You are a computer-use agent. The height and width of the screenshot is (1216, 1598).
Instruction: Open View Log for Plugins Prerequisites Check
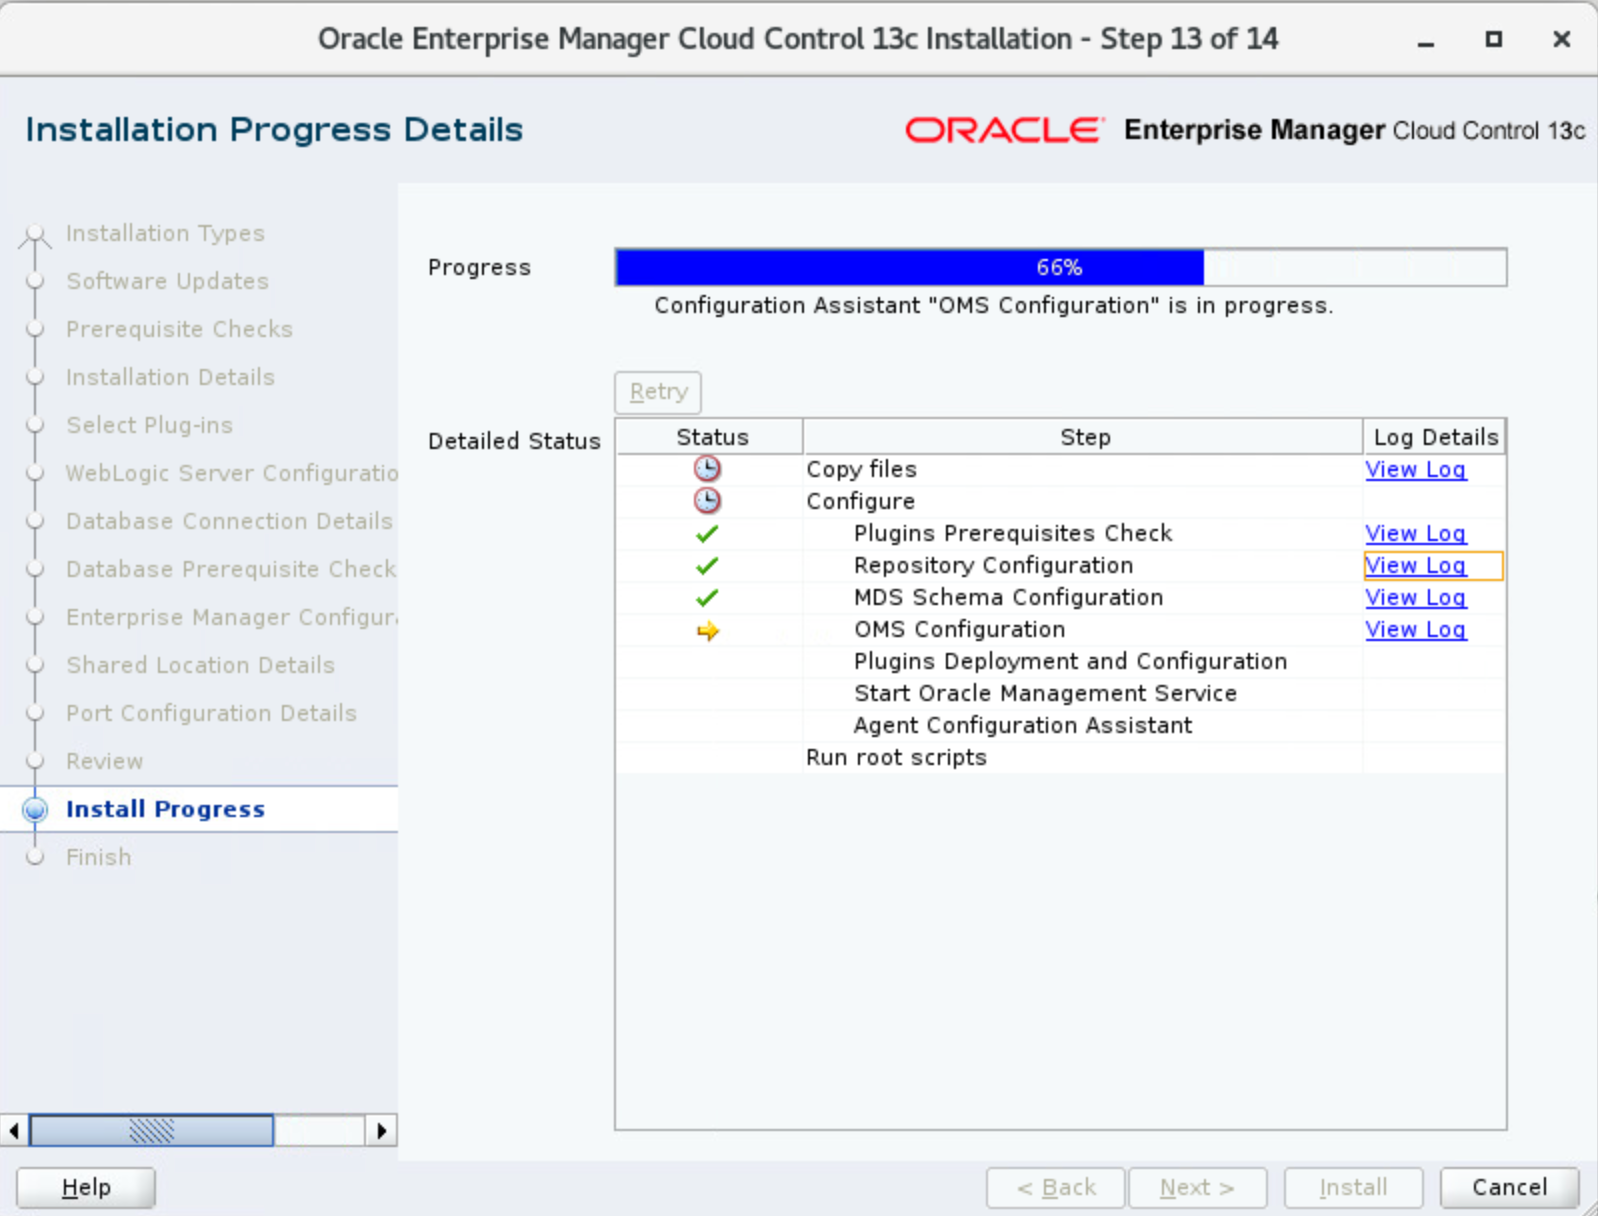(x=1415, y=533)
